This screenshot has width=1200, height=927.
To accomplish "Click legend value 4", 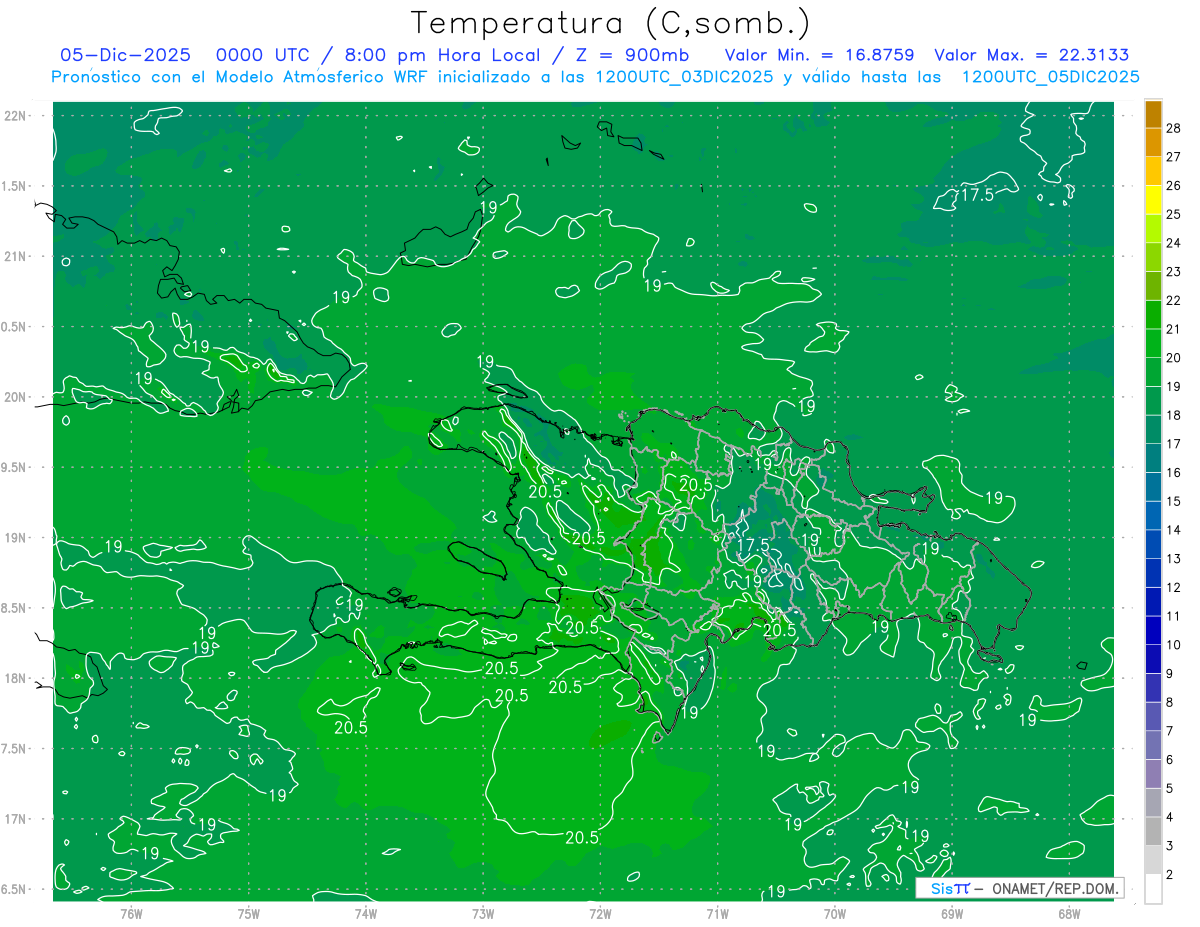I will pyautogui.click(x=1170, y=817).
